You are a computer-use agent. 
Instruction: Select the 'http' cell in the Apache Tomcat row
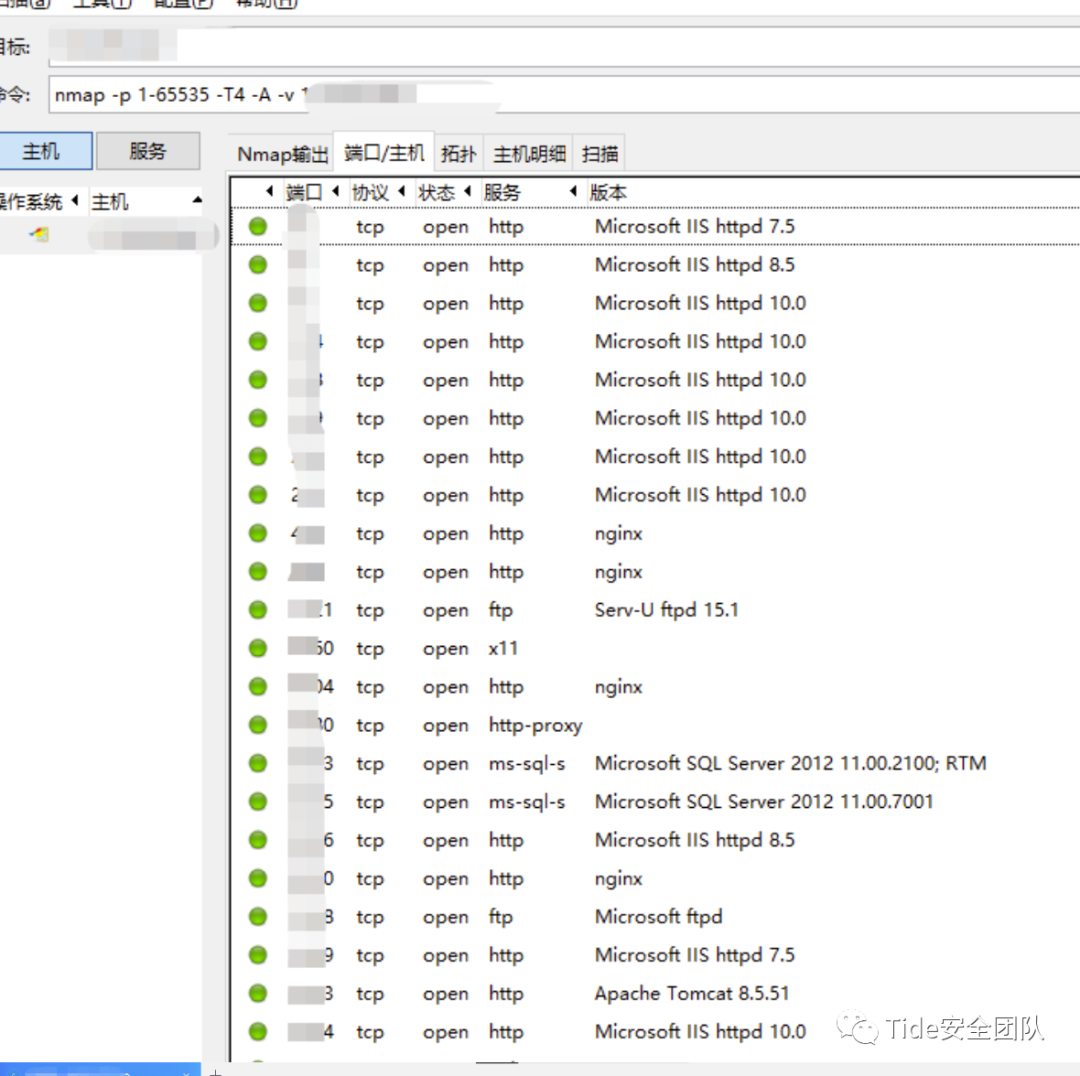pyautogui.click(x=506, y=994)
